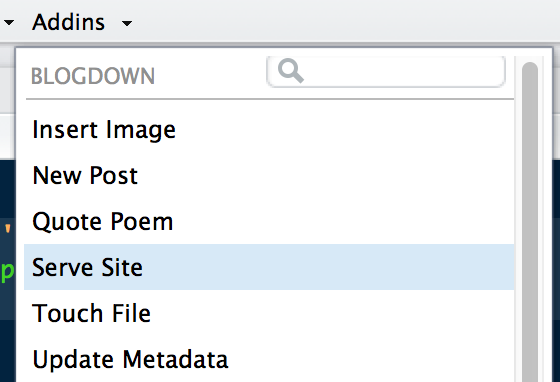
Task: Click the empty toolbar area right of Addins
Action: coord(343,21)
